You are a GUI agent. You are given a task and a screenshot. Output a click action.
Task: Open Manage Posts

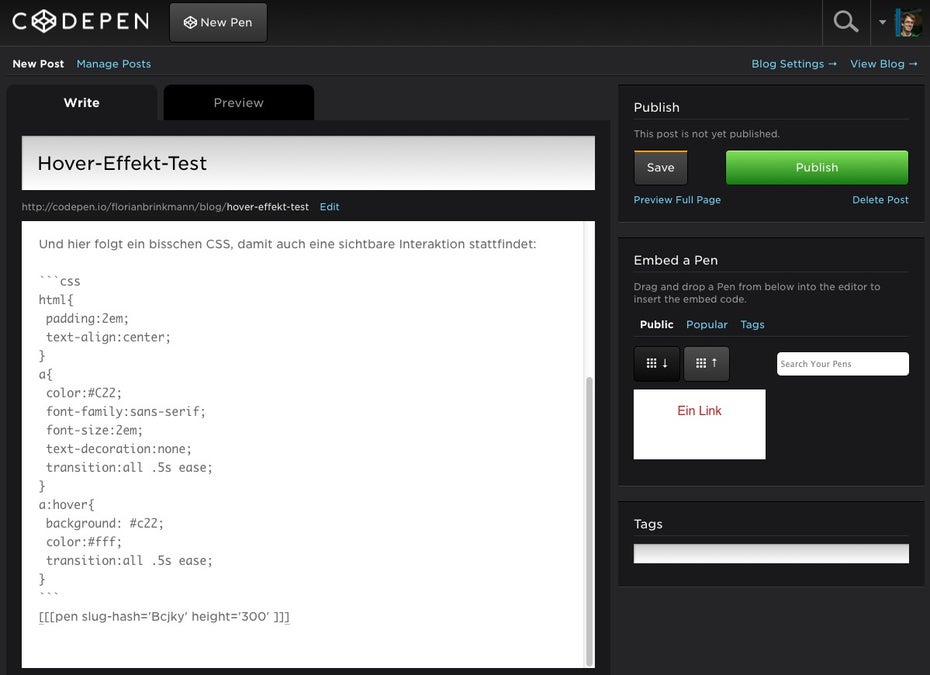click(114, 63)
